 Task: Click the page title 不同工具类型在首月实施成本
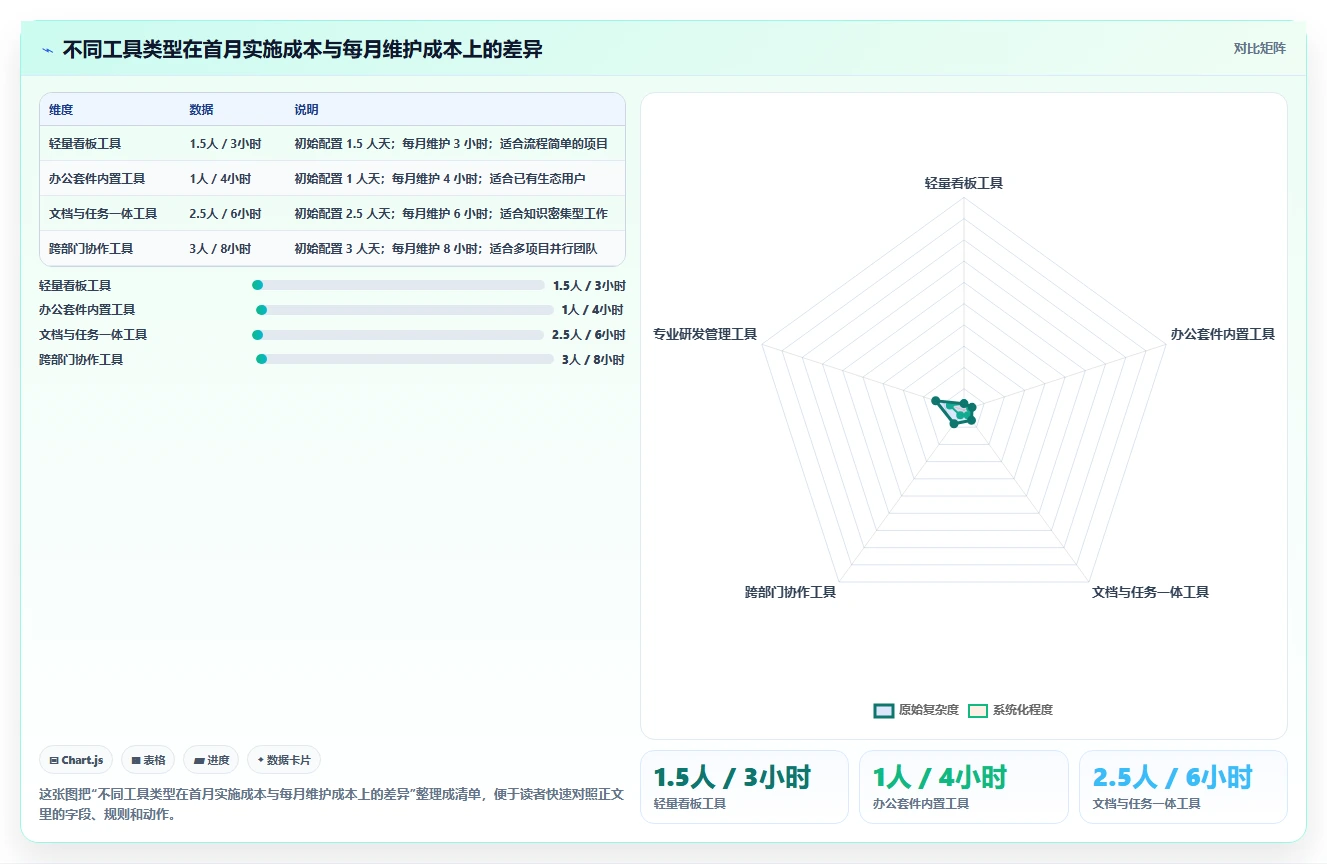point(302,49)
